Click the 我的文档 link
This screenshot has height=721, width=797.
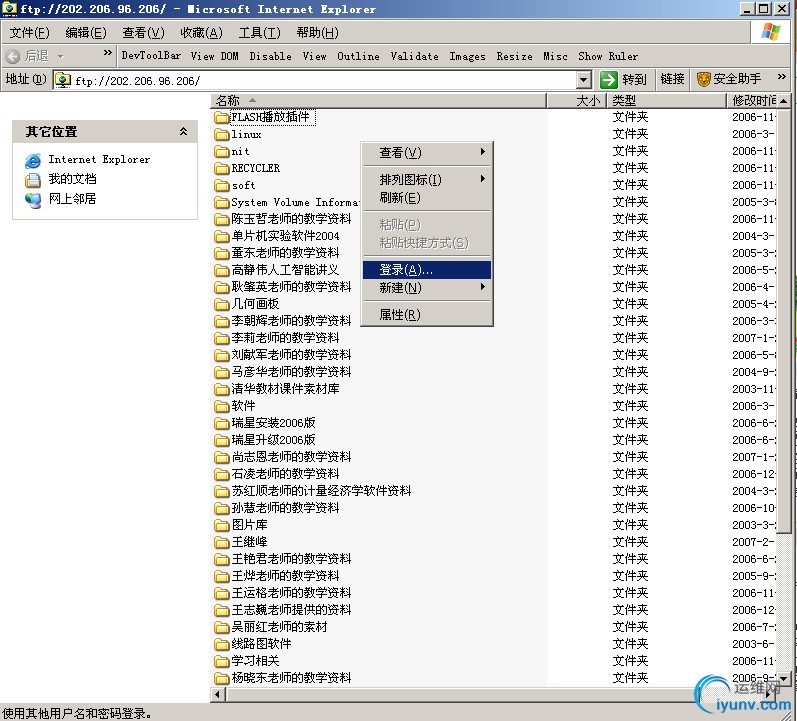coord(72,179)
